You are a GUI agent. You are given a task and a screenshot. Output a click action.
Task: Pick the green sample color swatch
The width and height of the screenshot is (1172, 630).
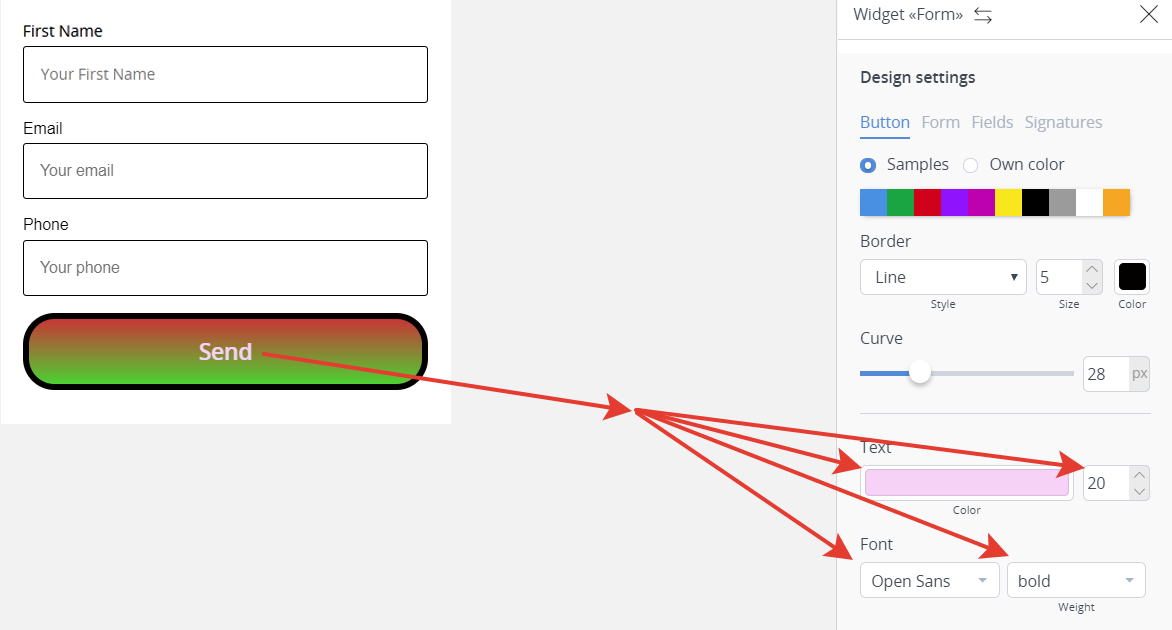(901, 203)
